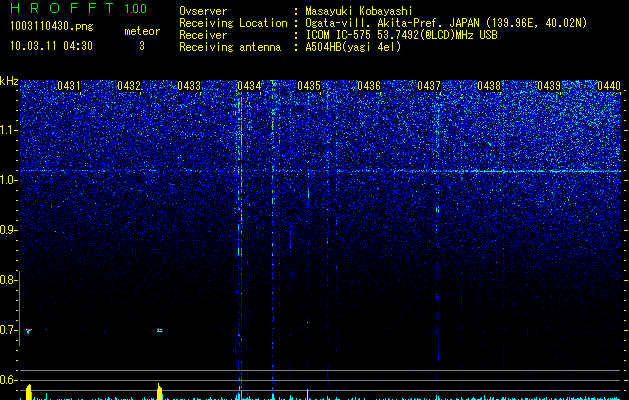Screen dimensions: 629x400
Task: Click the version number 1.0.0
Action: 136,9
